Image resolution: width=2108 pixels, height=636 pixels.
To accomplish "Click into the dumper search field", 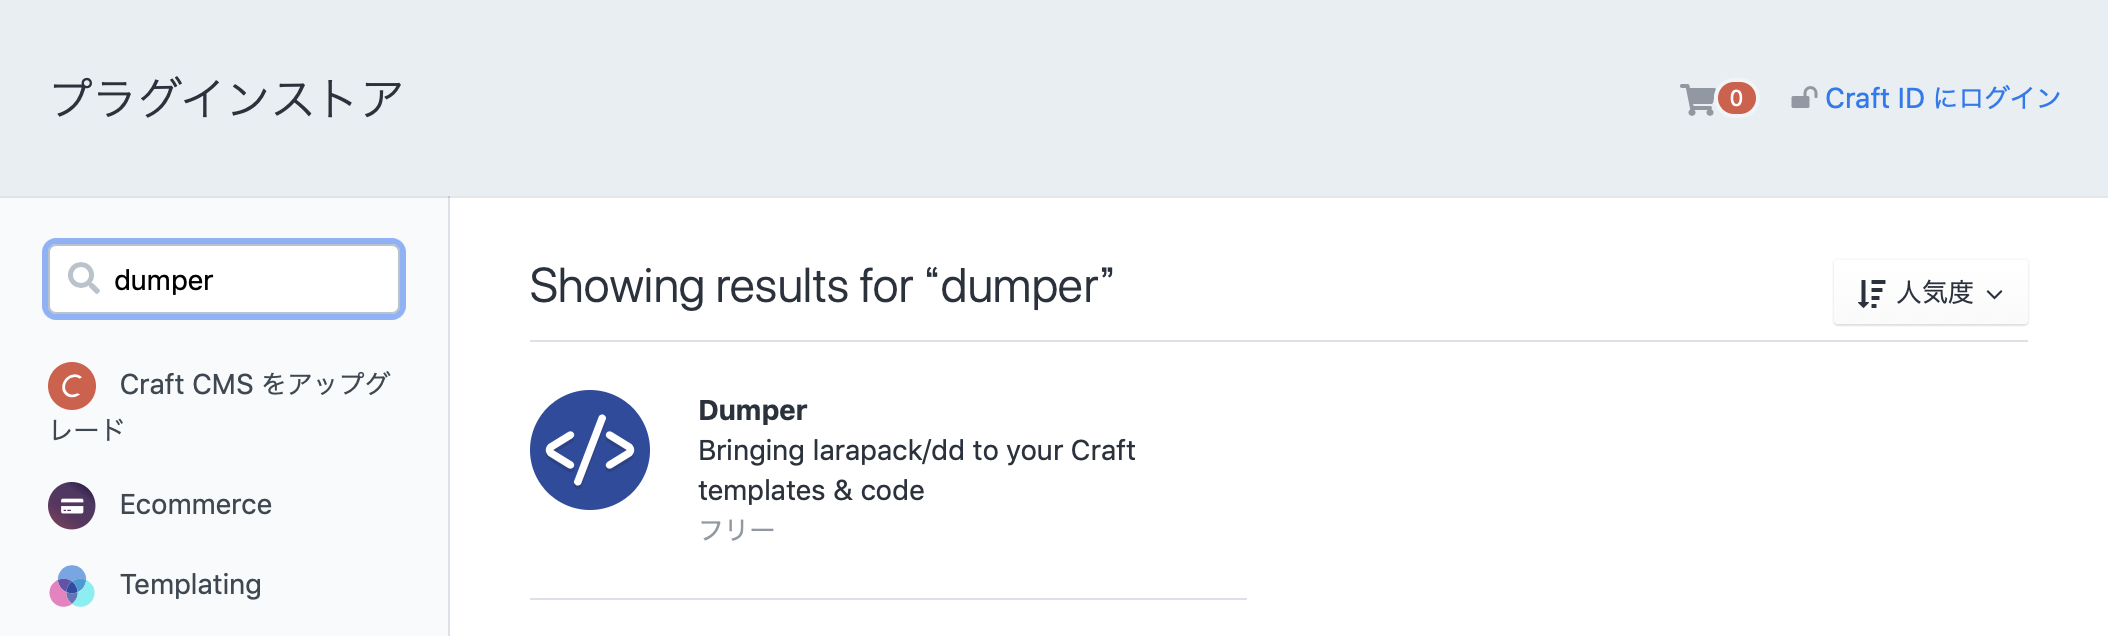I will 224,279.
